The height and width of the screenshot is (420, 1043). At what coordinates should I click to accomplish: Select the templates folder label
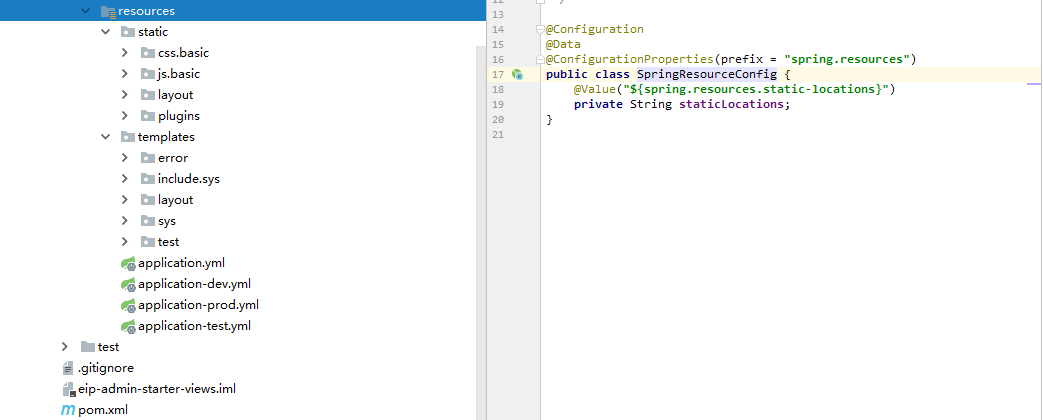coord(166,136)
